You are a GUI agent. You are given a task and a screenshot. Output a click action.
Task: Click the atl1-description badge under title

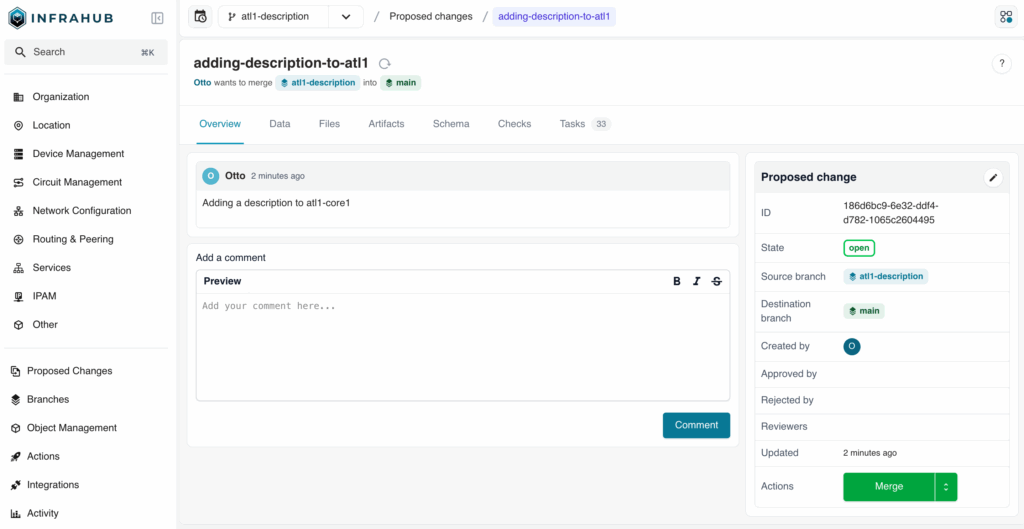(x=317, y=84)
